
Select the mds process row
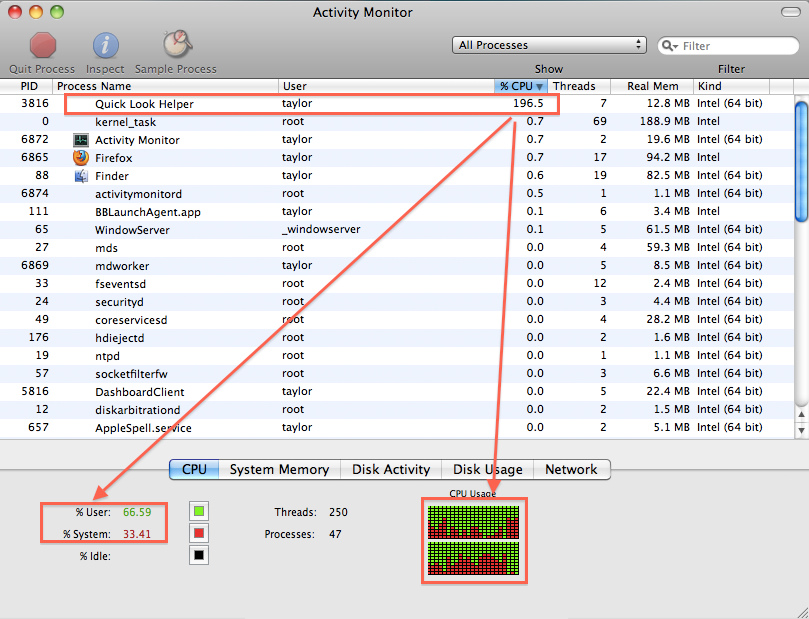pyautogui.click(x=396, y=248)
